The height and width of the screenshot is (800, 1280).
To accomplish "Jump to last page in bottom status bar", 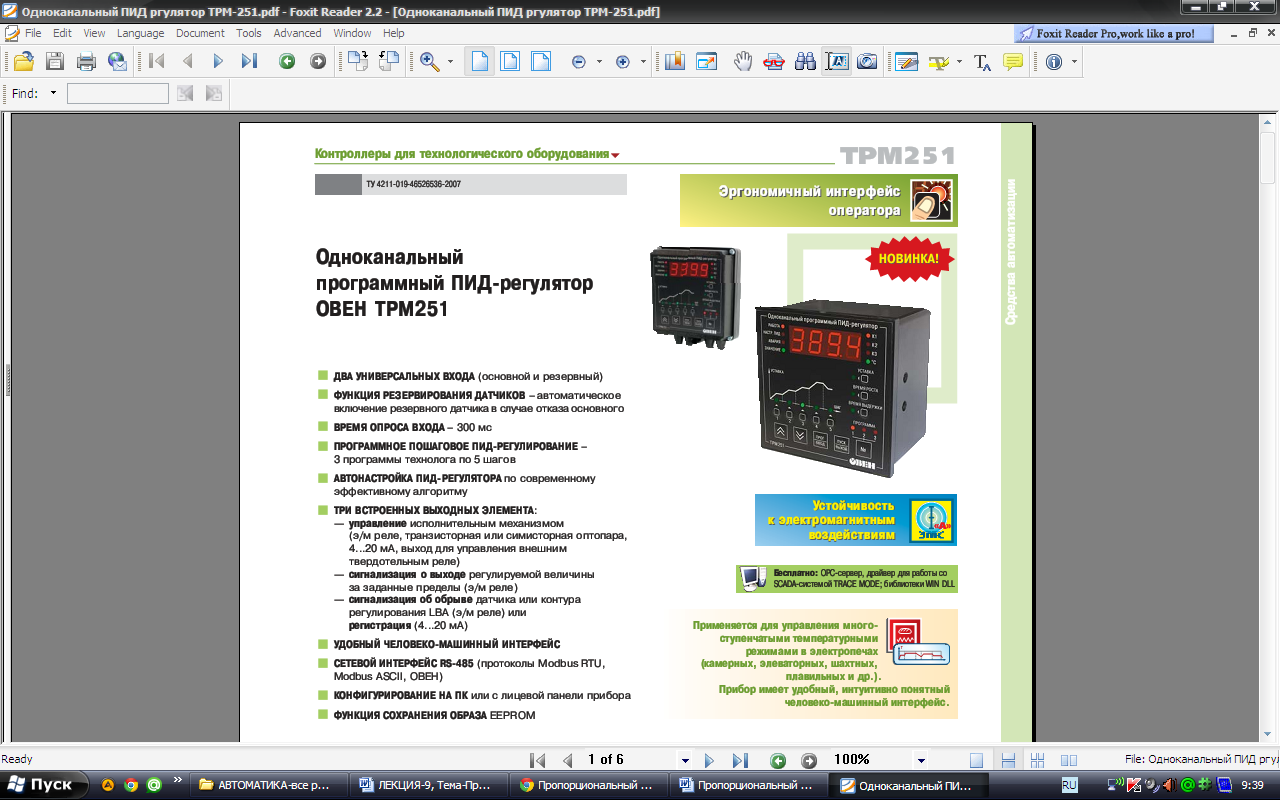I will click(x=740, y=760).
